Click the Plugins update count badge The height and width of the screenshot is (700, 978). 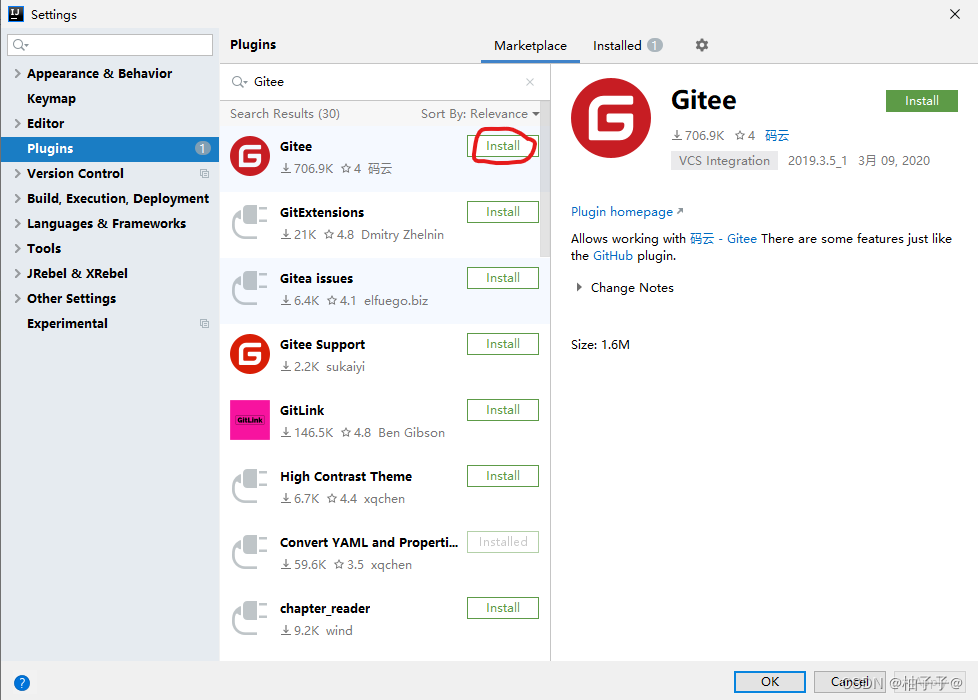click(x=202, y=148)
